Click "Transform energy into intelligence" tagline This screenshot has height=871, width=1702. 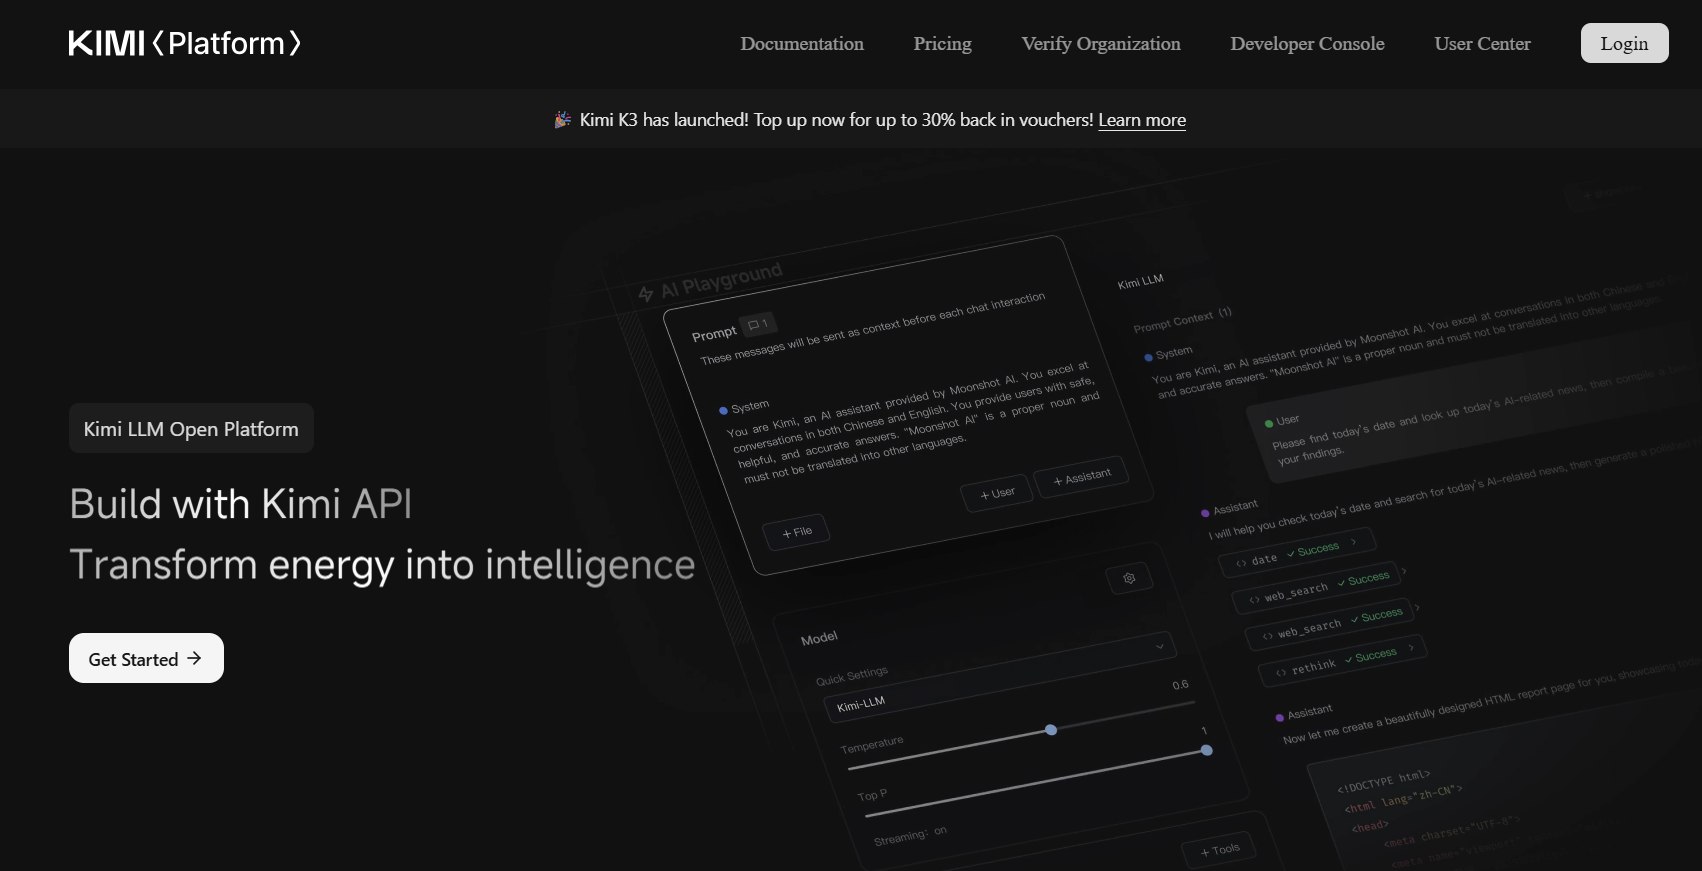click(x=382, y=565)
